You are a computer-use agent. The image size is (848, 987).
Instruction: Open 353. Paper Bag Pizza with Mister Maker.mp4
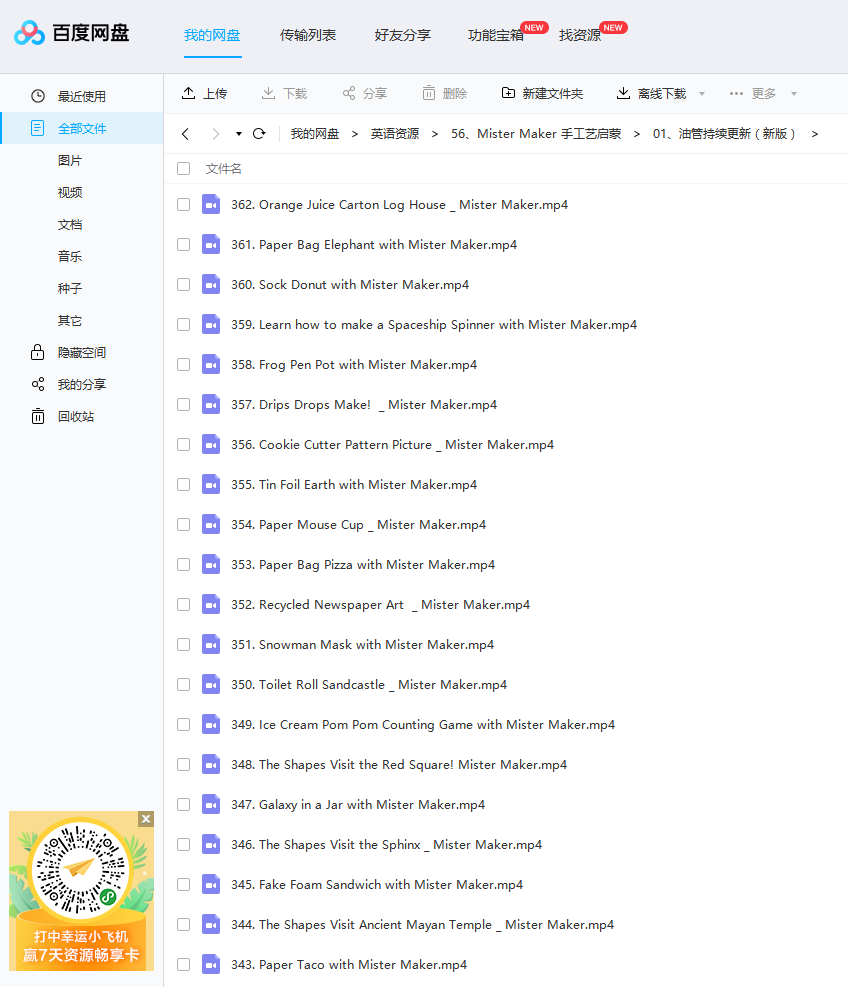pyautogui.click(x=363, y=565)
